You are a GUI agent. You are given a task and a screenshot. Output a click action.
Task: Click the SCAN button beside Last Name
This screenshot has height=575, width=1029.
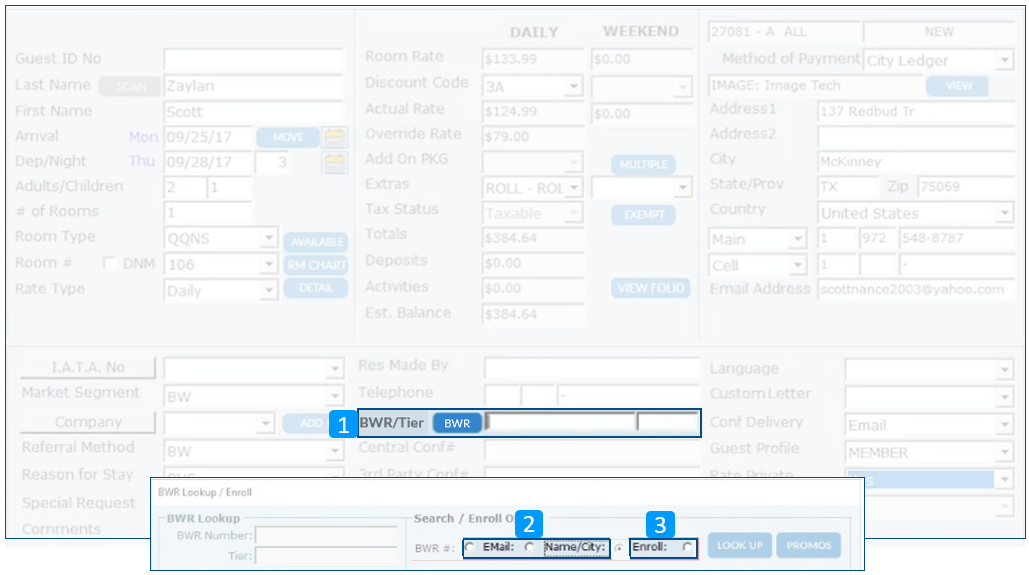click(x=130, y=86)
